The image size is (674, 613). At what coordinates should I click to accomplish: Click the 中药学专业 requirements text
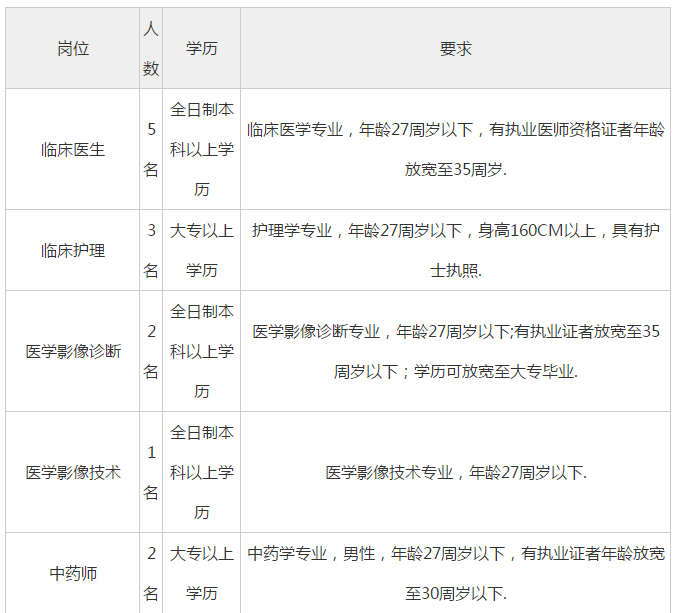[455, 573]
